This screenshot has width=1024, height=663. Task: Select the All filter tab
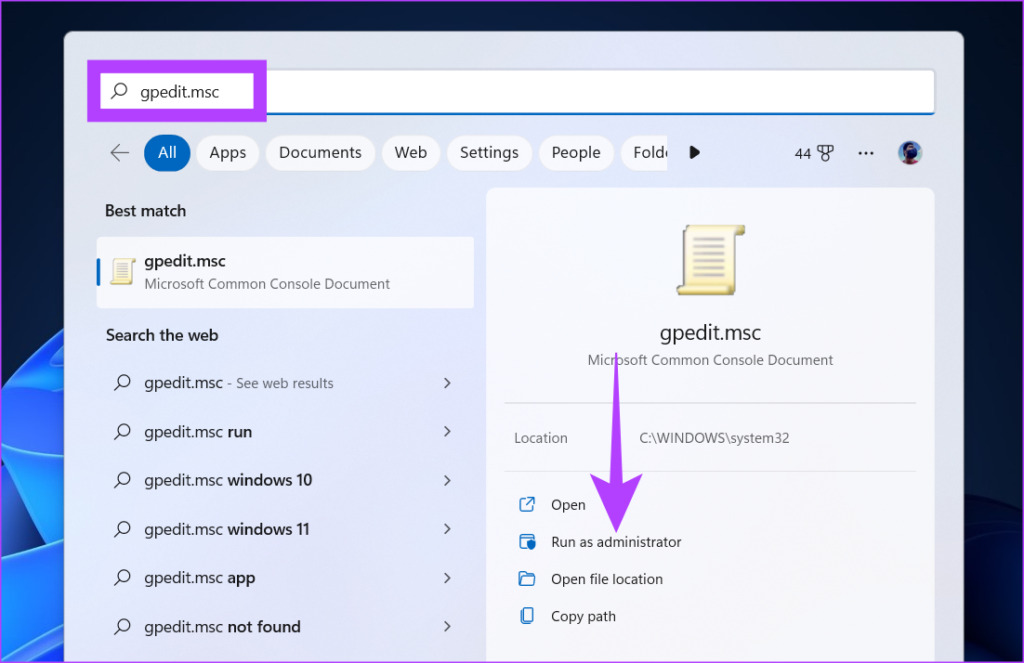[x=167, y=153]
